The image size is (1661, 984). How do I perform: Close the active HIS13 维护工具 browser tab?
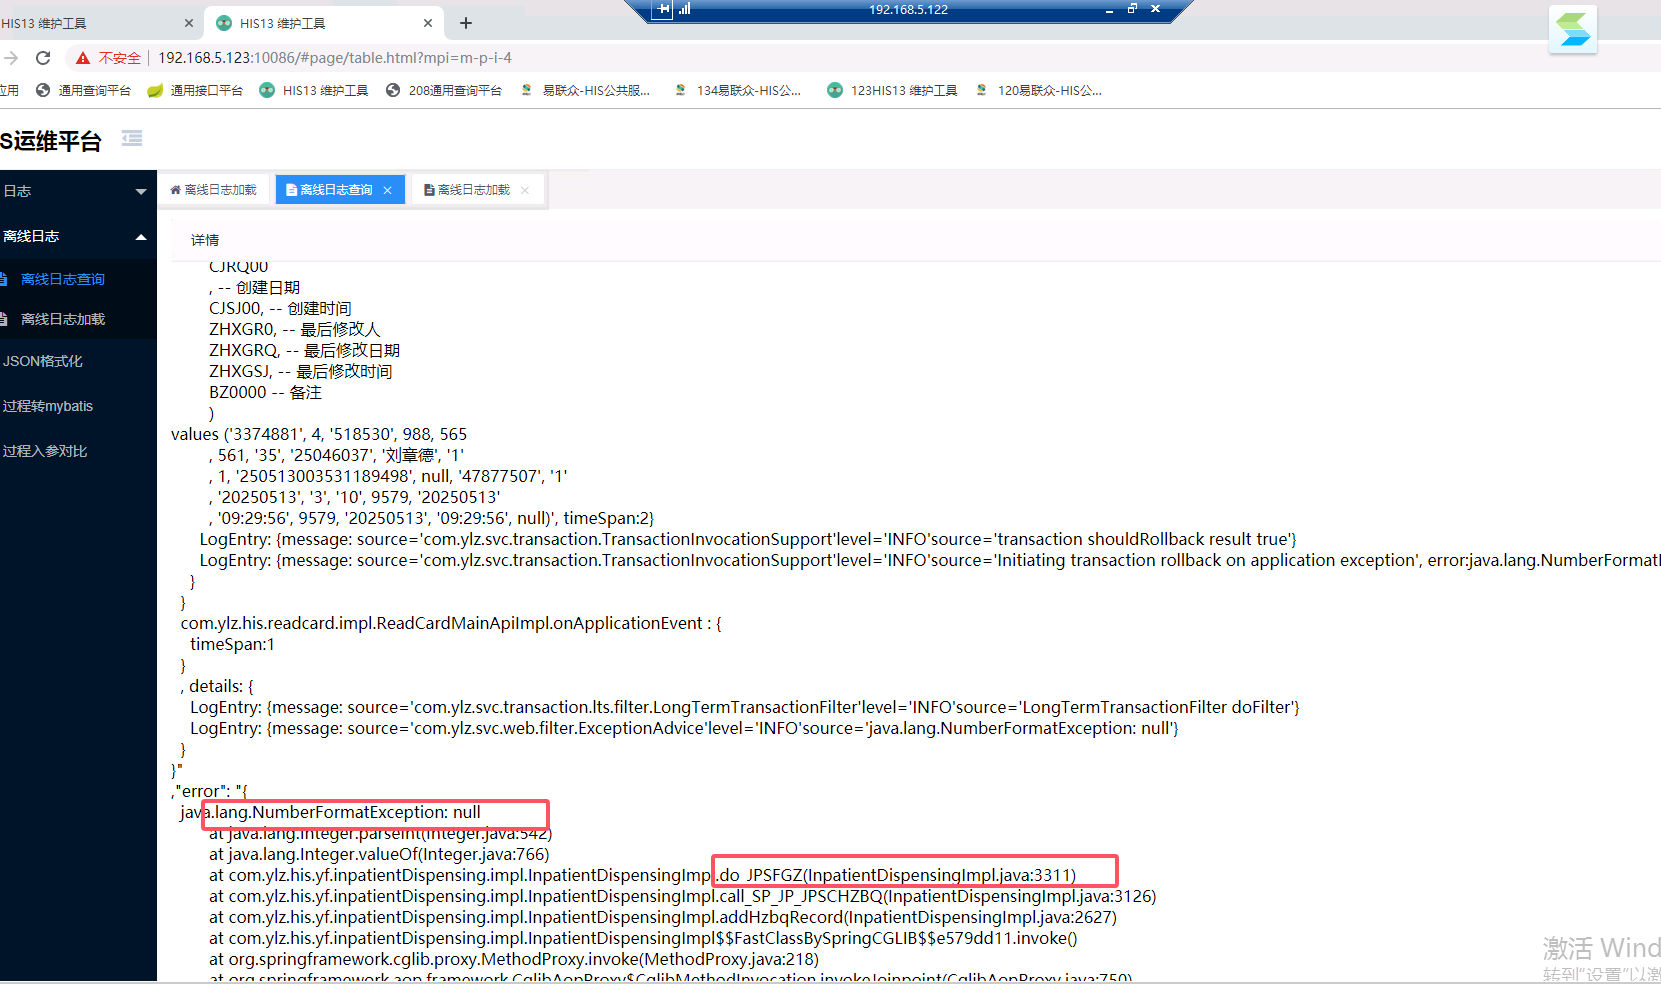click(x=428, y=23)
